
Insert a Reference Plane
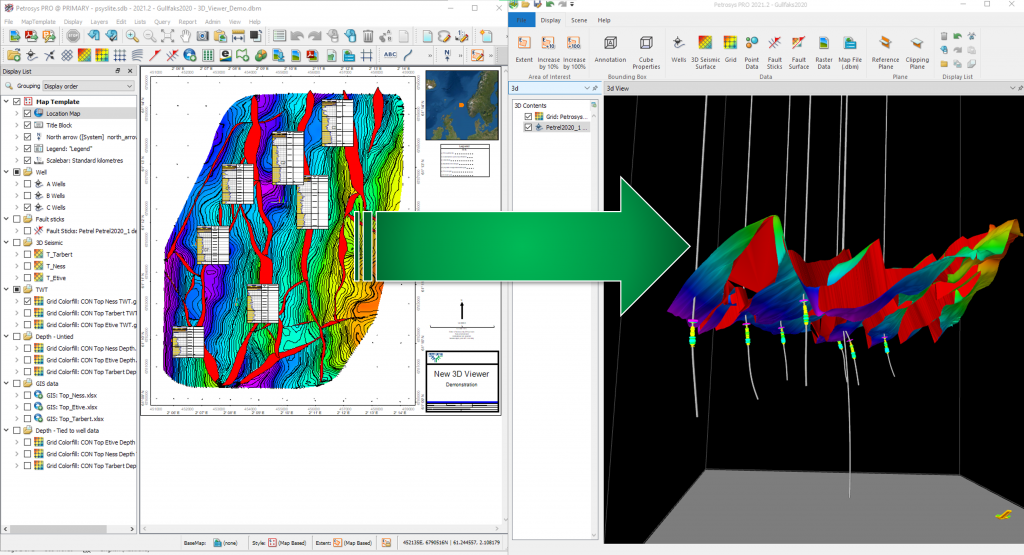(x=886, y=52)
